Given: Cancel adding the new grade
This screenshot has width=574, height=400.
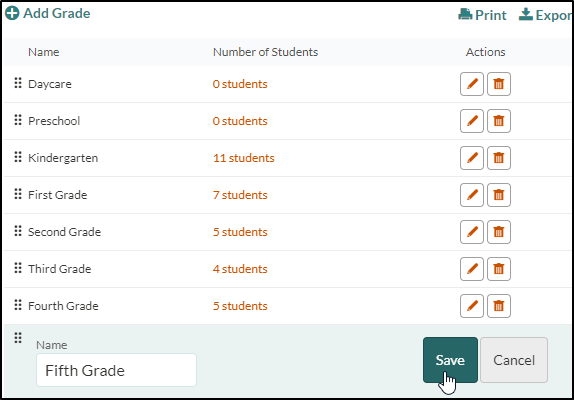Looking at the screenshot, I should 514,360.
